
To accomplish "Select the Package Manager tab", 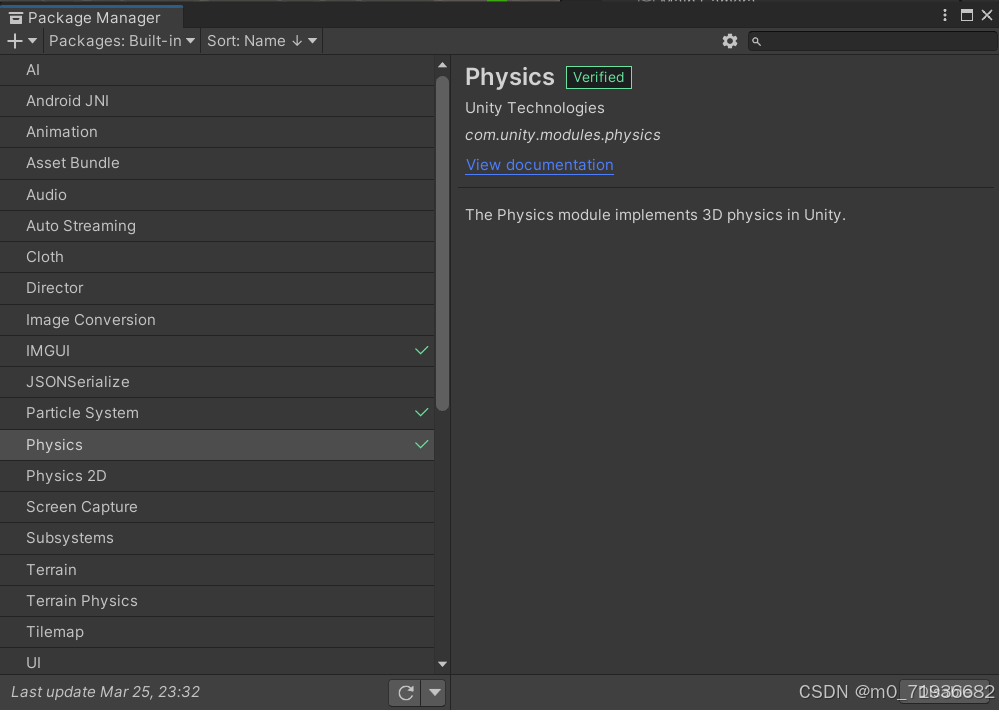I will tap(91, 17).
